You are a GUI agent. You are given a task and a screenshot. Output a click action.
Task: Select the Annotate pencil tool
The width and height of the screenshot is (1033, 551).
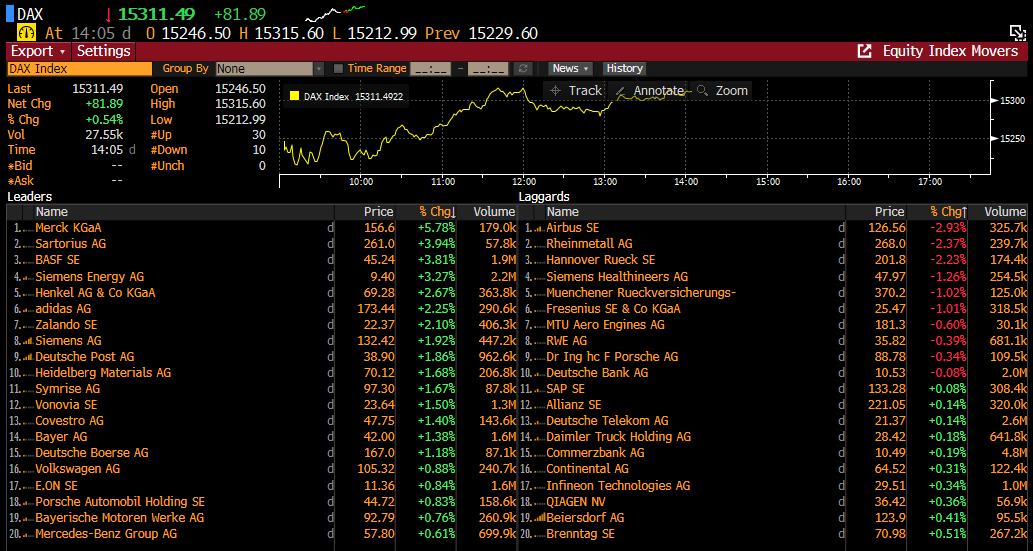point(621,91)
